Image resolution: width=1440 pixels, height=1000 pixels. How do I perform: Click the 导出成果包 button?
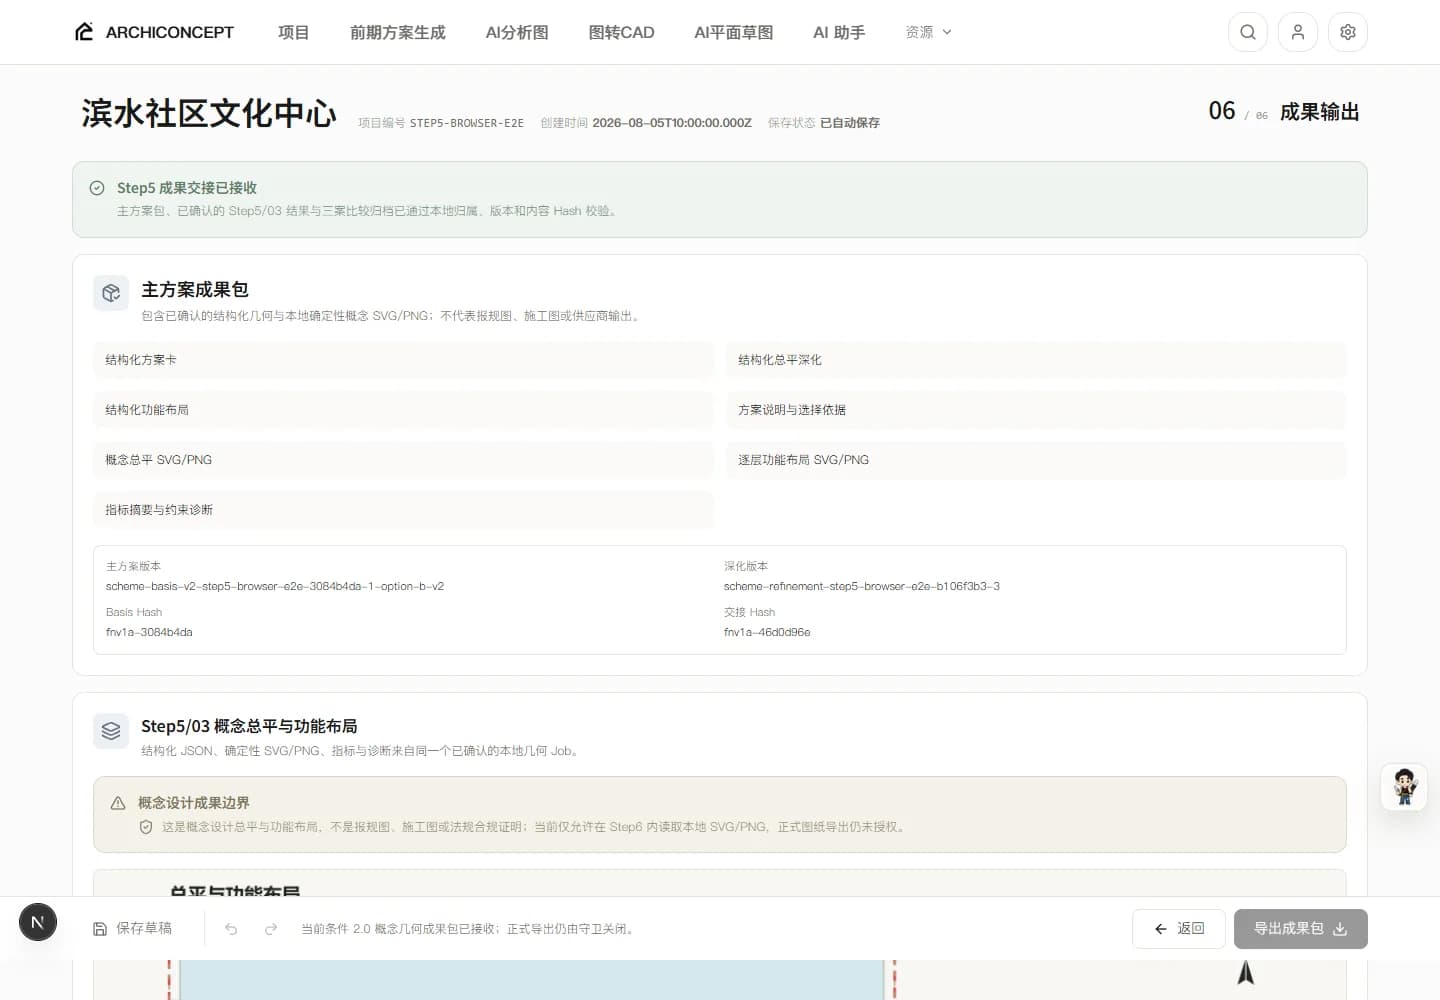[1301, 929]
